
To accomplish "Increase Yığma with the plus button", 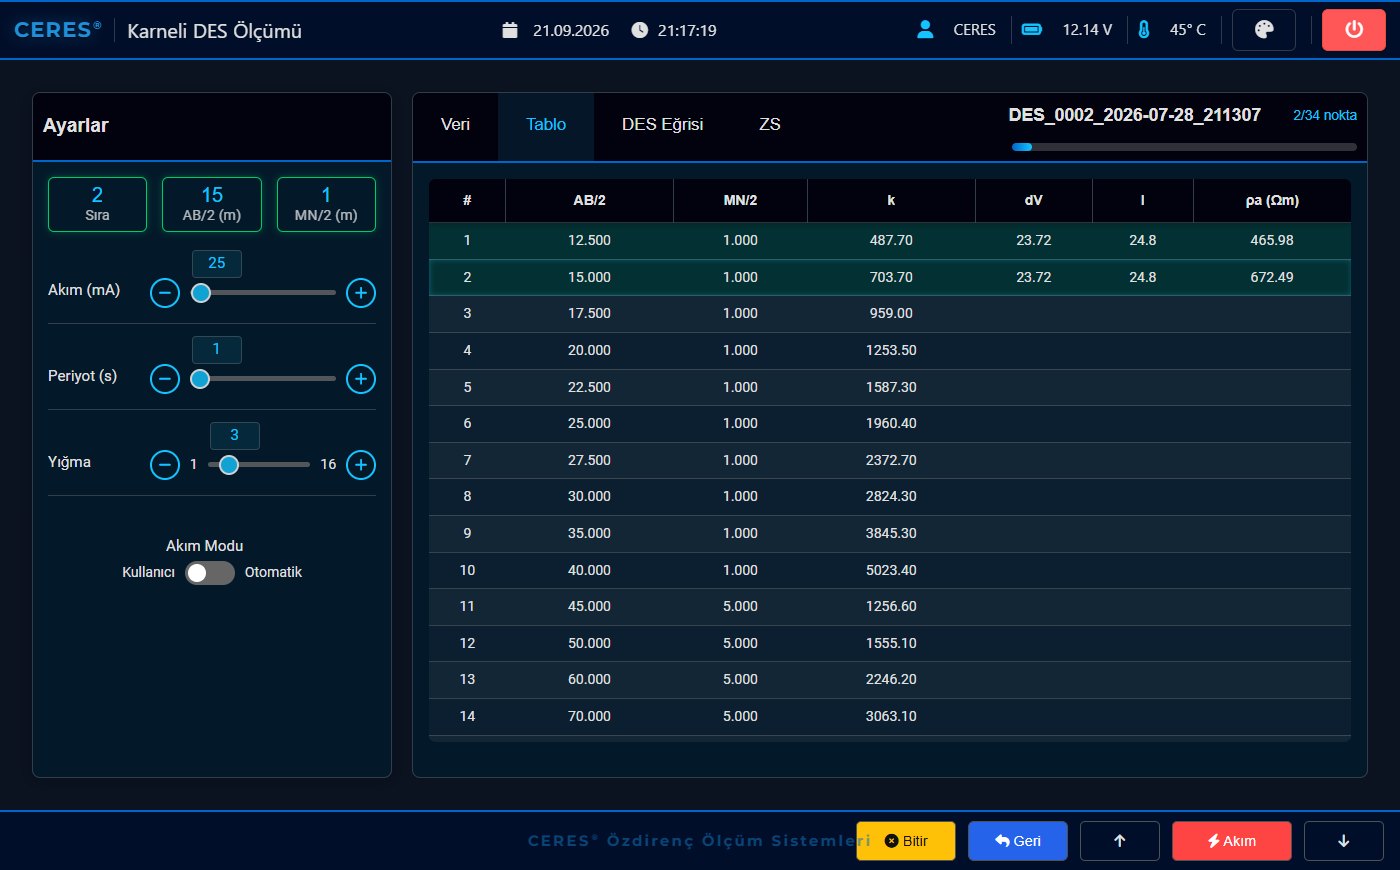I will (361, 465).
